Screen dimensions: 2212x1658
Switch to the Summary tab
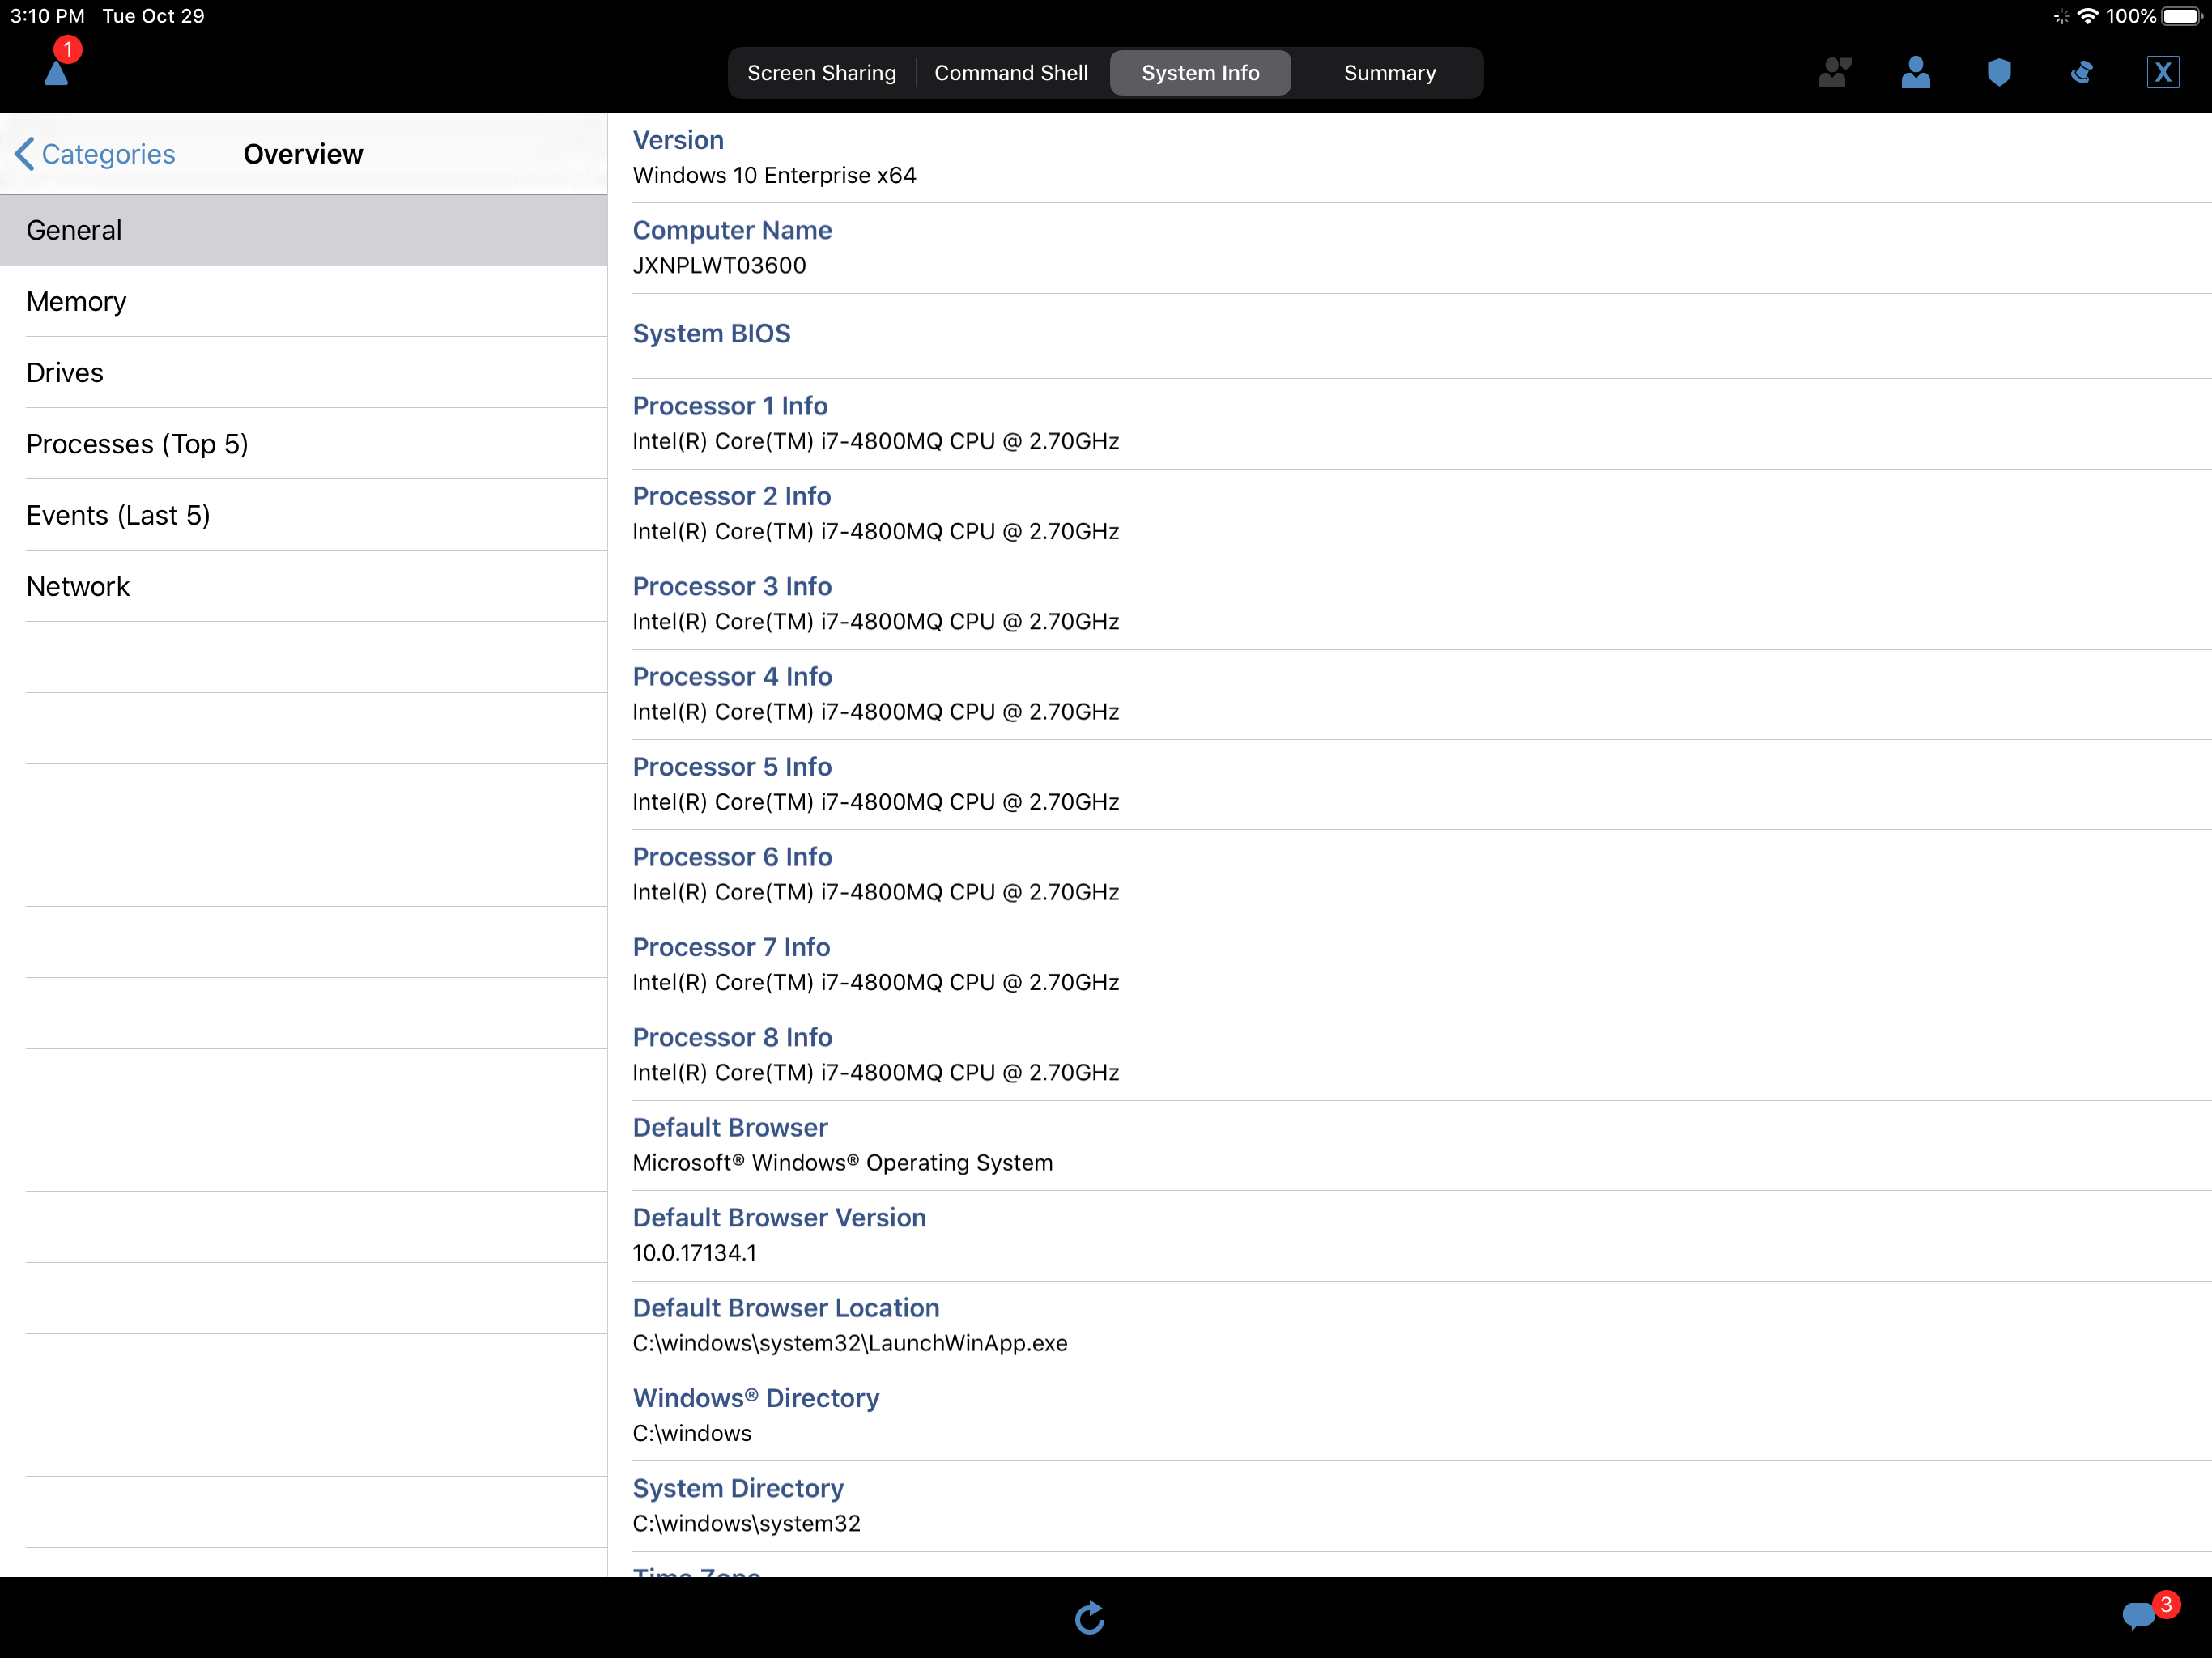click(1388, 73)
